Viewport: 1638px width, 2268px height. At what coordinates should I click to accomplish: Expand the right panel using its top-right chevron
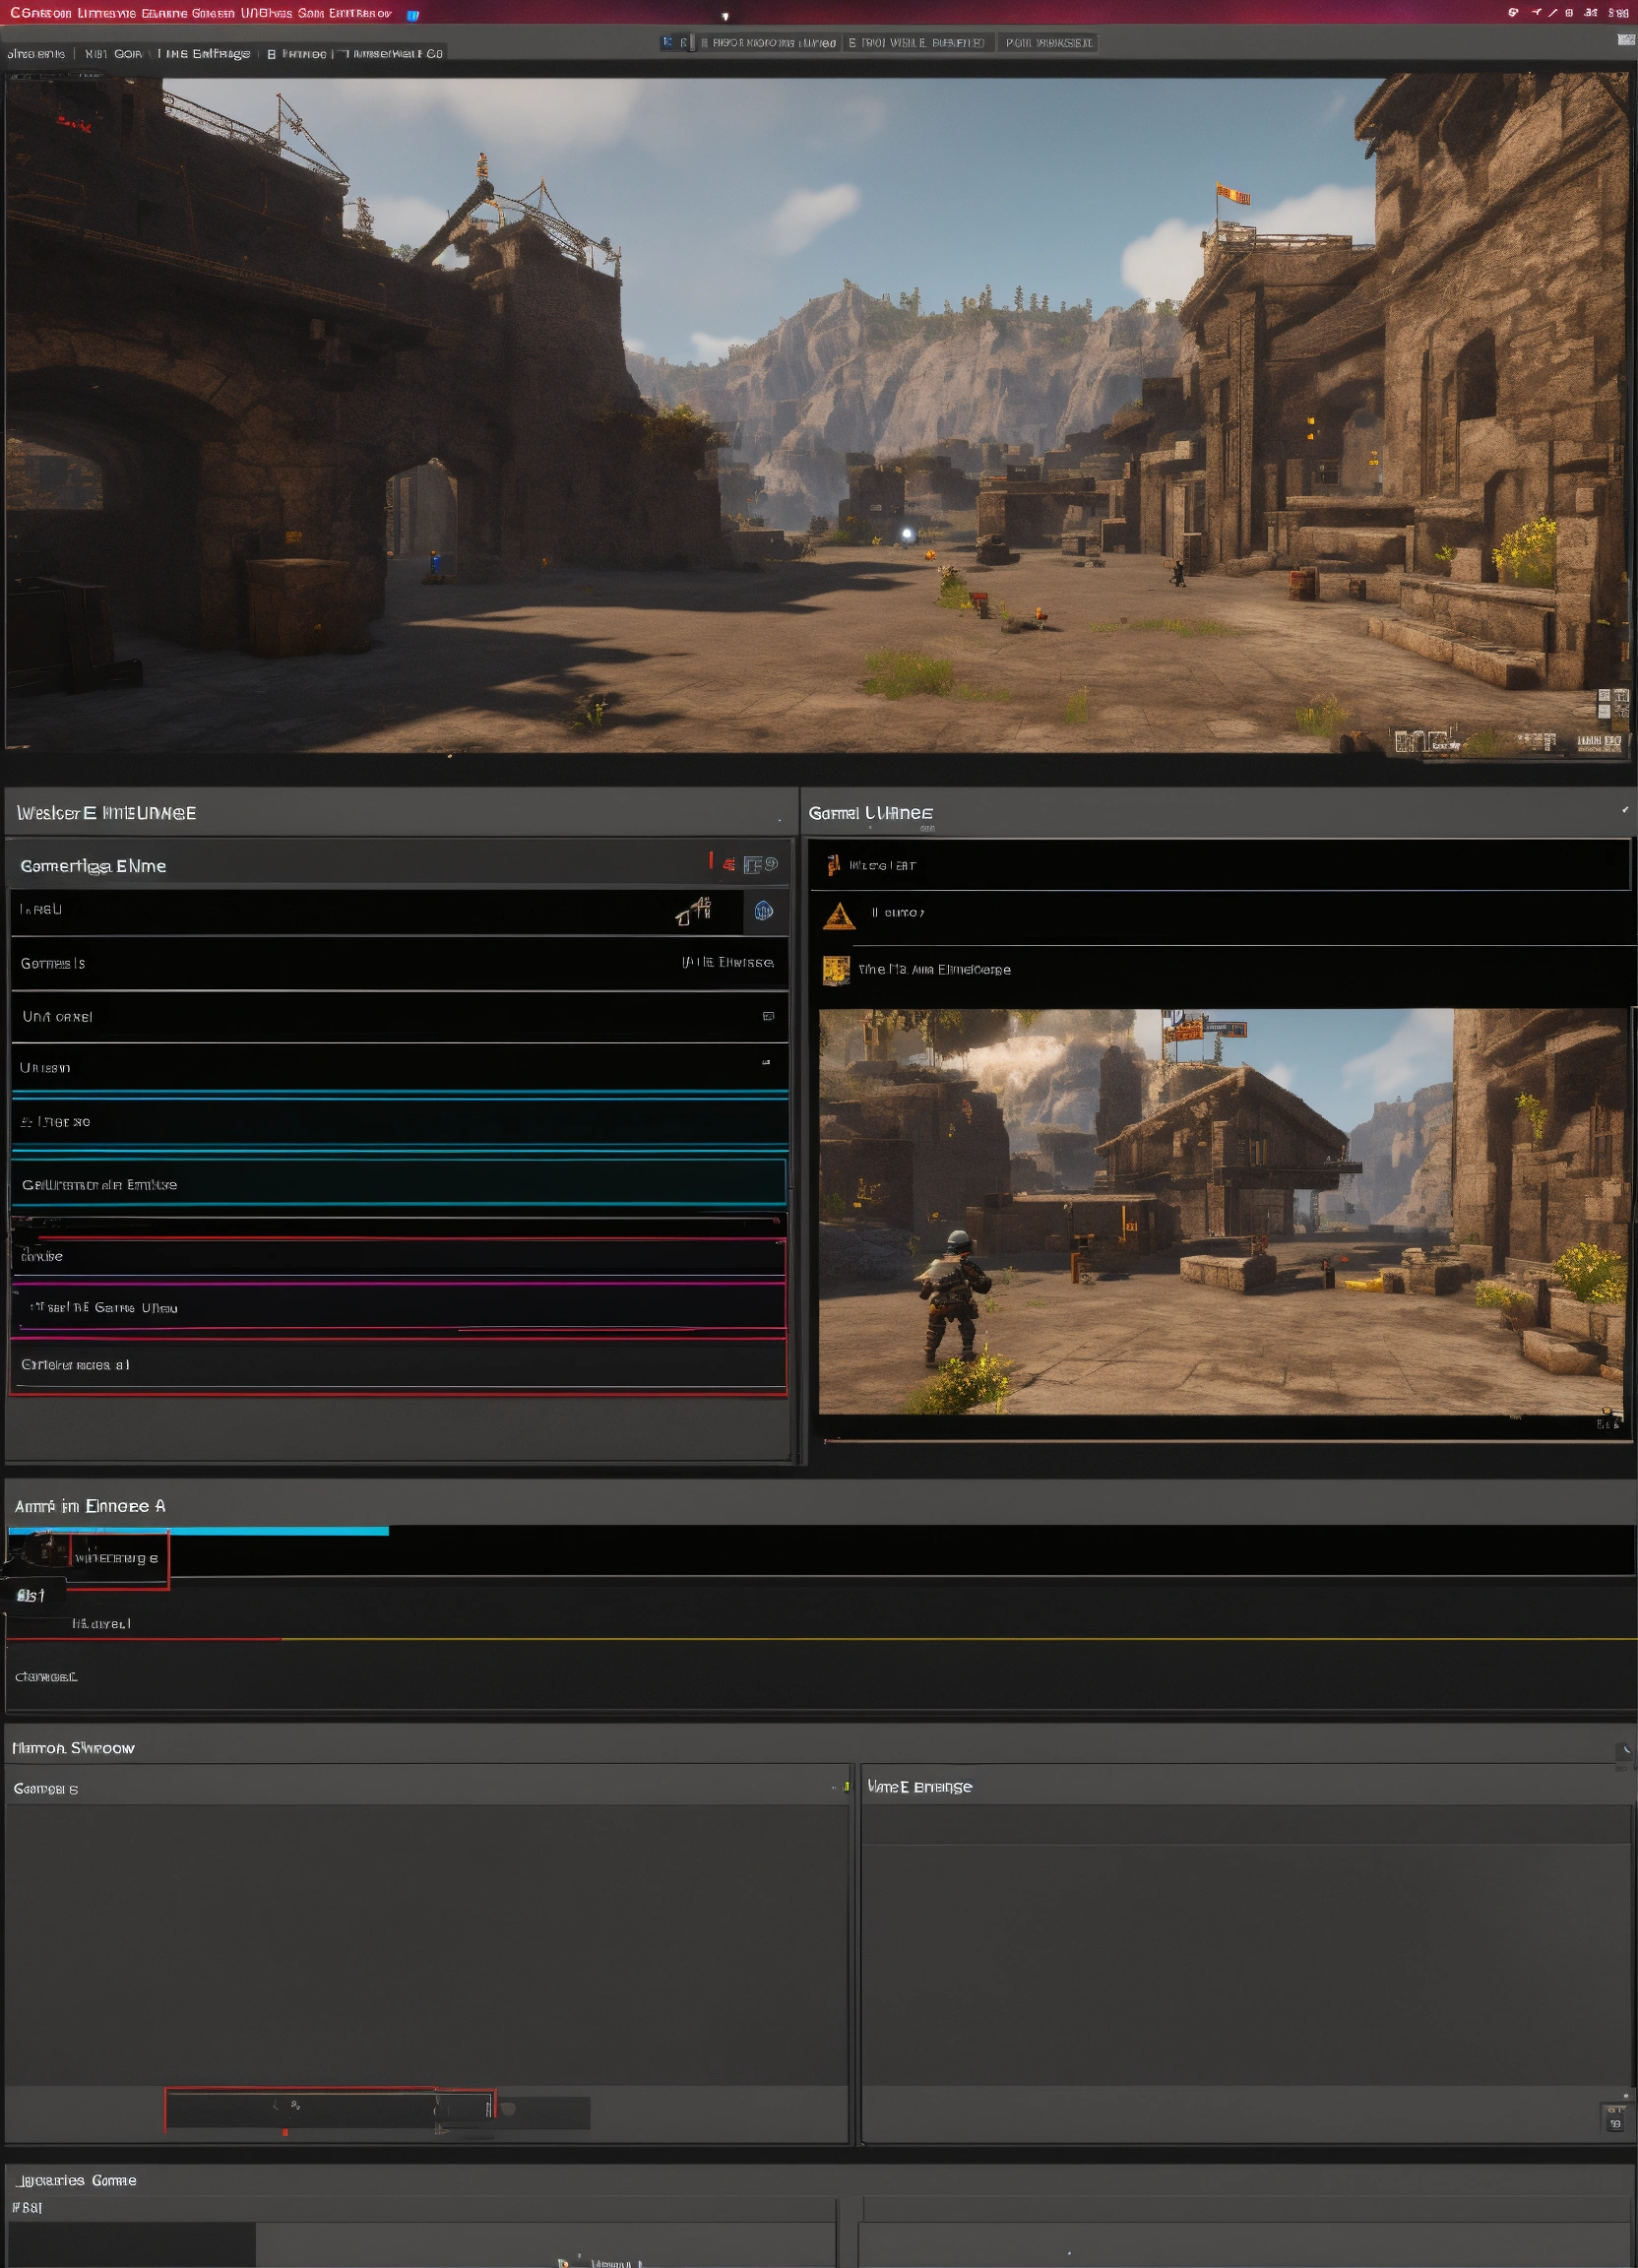1624,810
